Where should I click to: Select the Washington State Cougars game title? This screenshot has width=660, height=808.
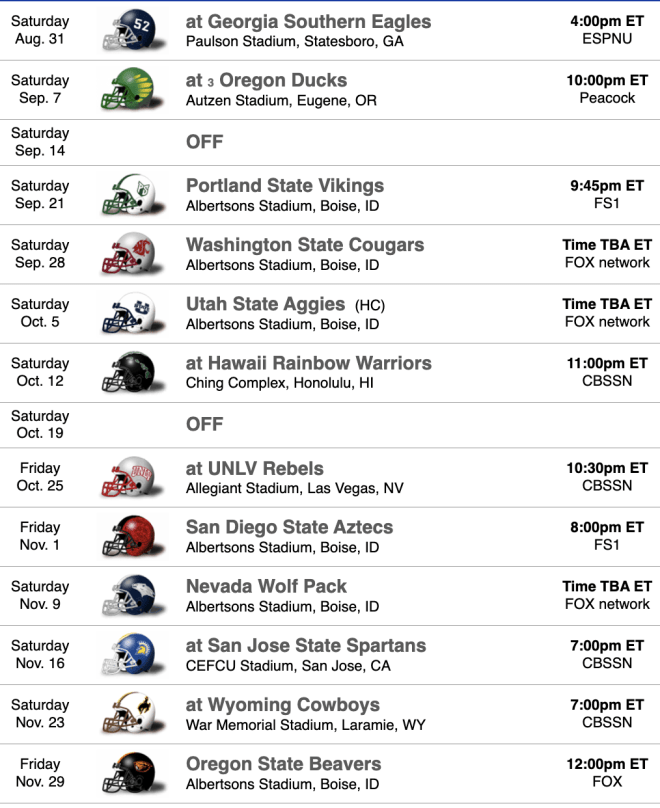click(x=305, y=245)
